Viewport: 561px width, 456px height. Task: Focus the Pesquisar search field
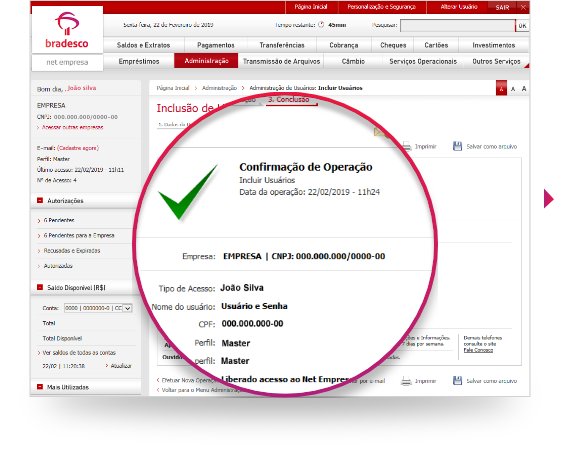pos(458,26)
